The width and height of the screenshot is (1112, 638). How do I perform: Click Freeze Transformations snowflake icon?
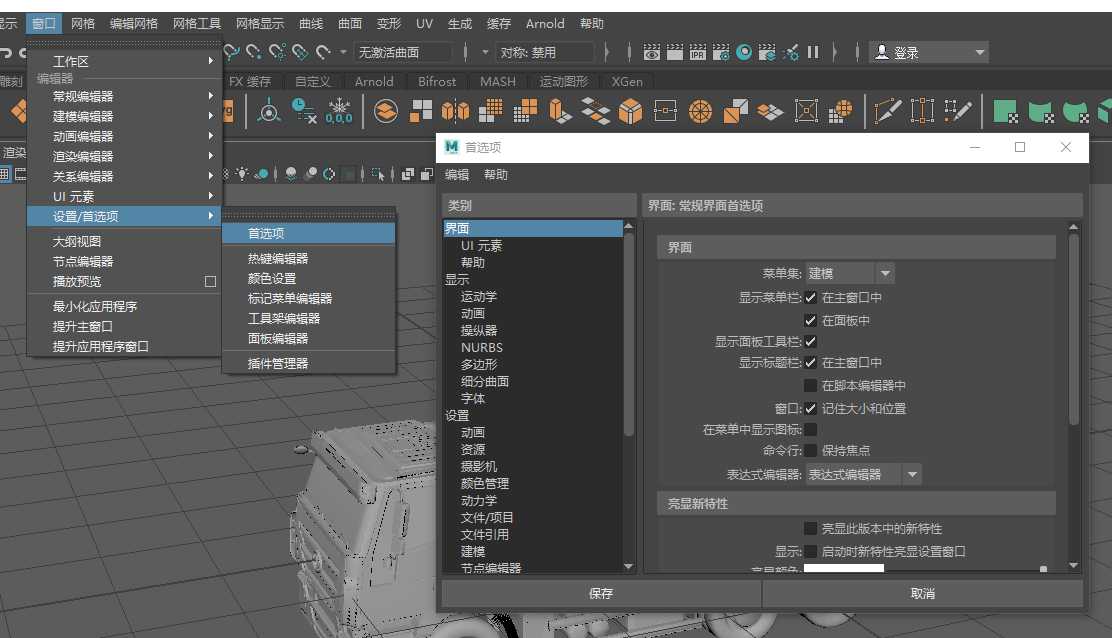point(339,111)
